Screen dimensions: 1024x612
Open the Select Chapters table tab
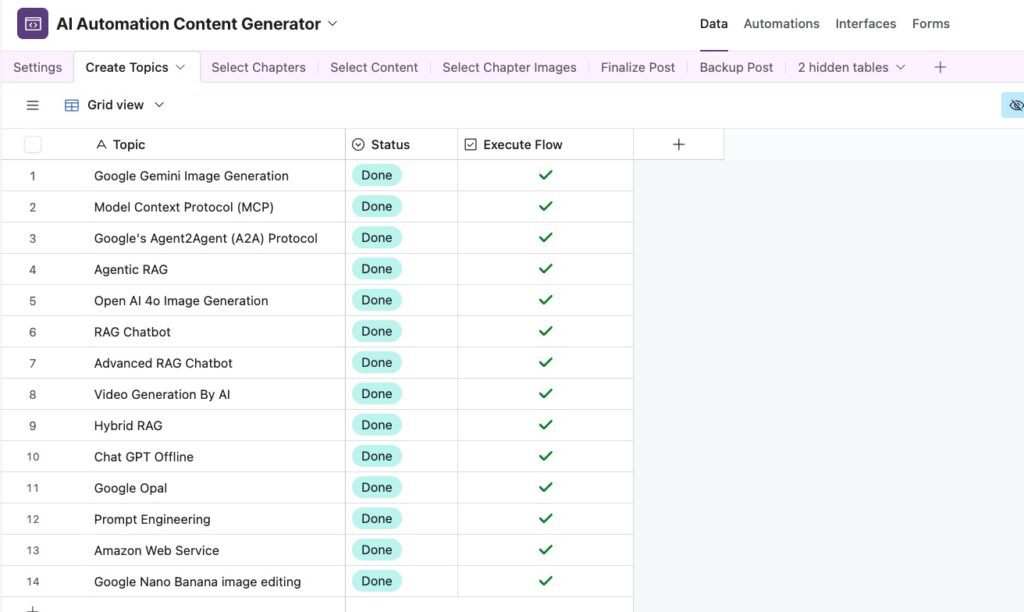(x=258, y=67)
